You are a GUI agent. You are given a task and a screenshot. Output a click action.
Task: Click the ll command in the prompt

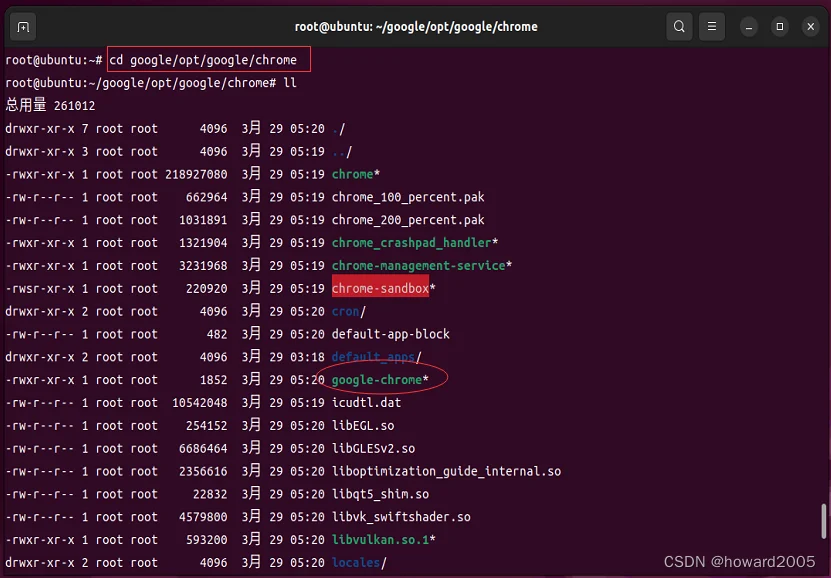click(x=290, y=83)
